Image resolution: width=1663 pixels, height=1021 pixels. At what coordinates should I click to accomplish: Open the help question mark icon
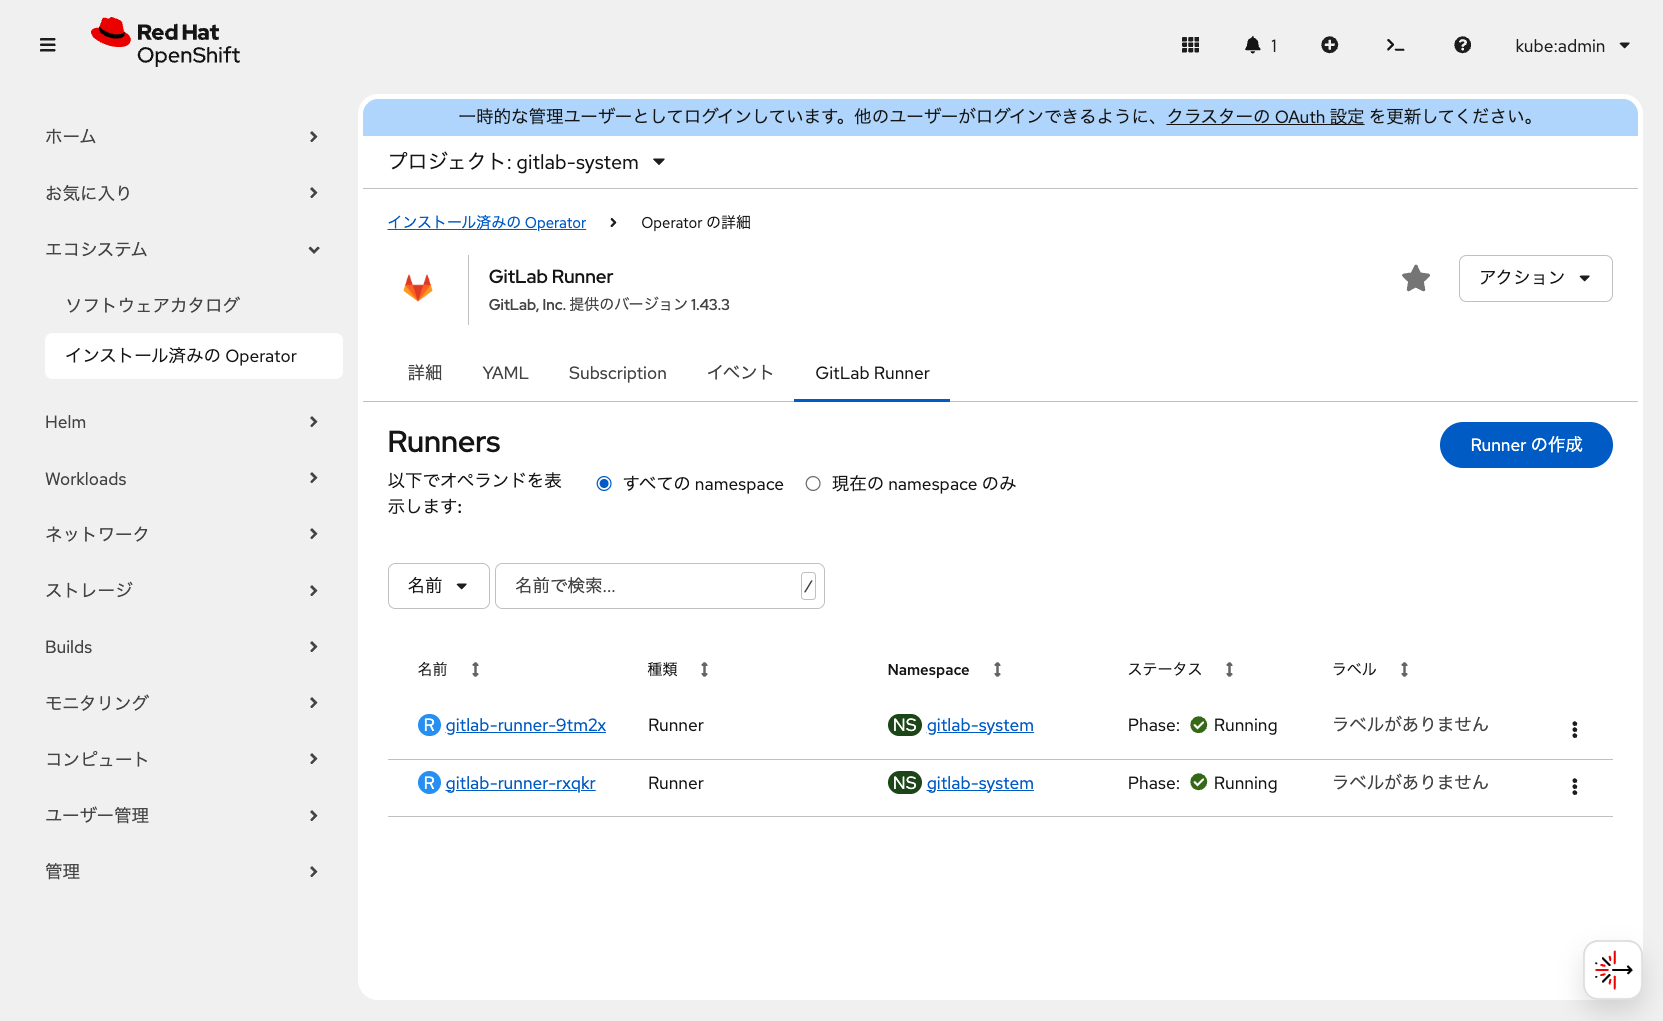[x=1462, y=45]
